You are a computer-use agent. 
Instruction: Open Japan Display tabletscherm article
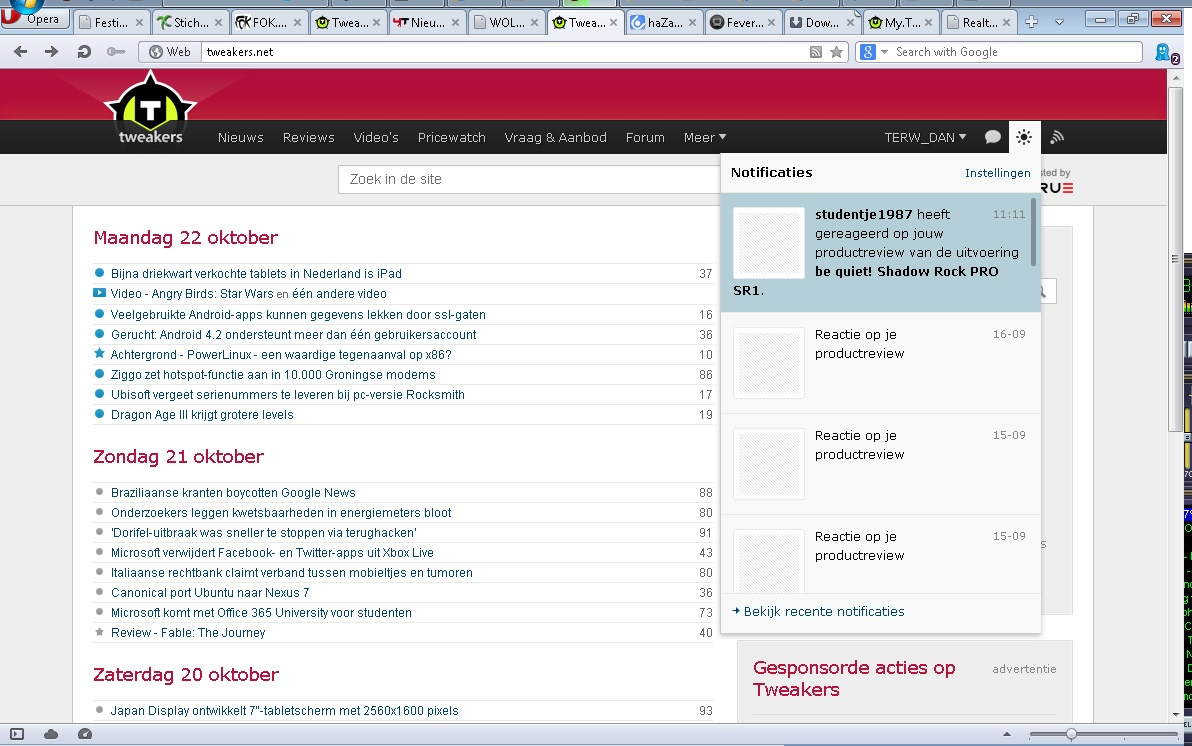click(284, 711)
